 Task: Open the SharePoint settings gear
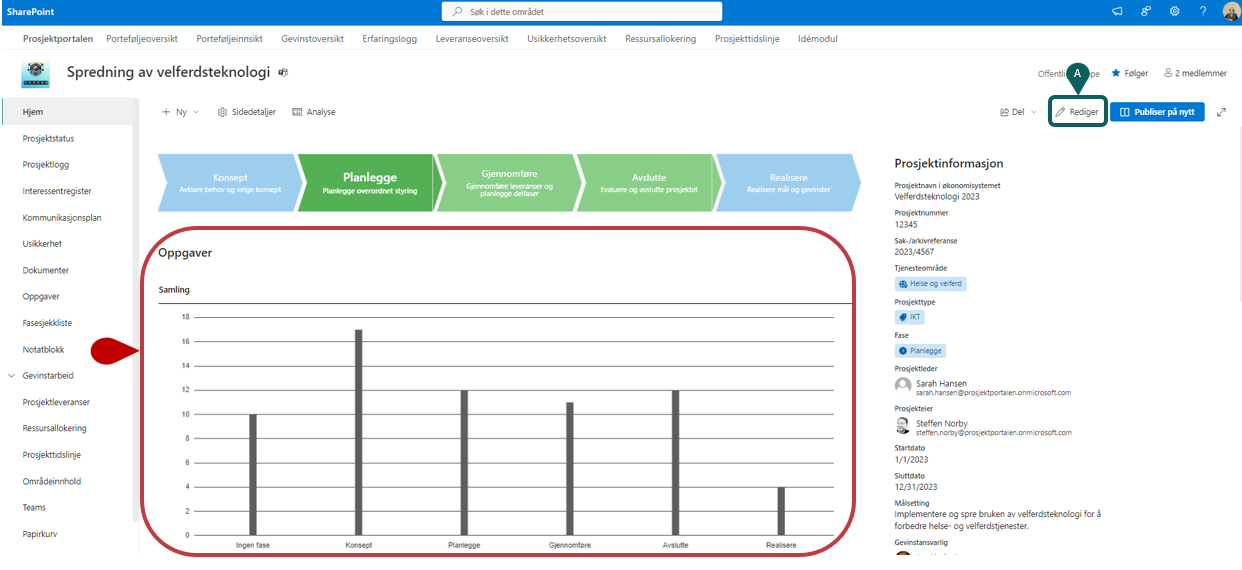click(1174, 12)
